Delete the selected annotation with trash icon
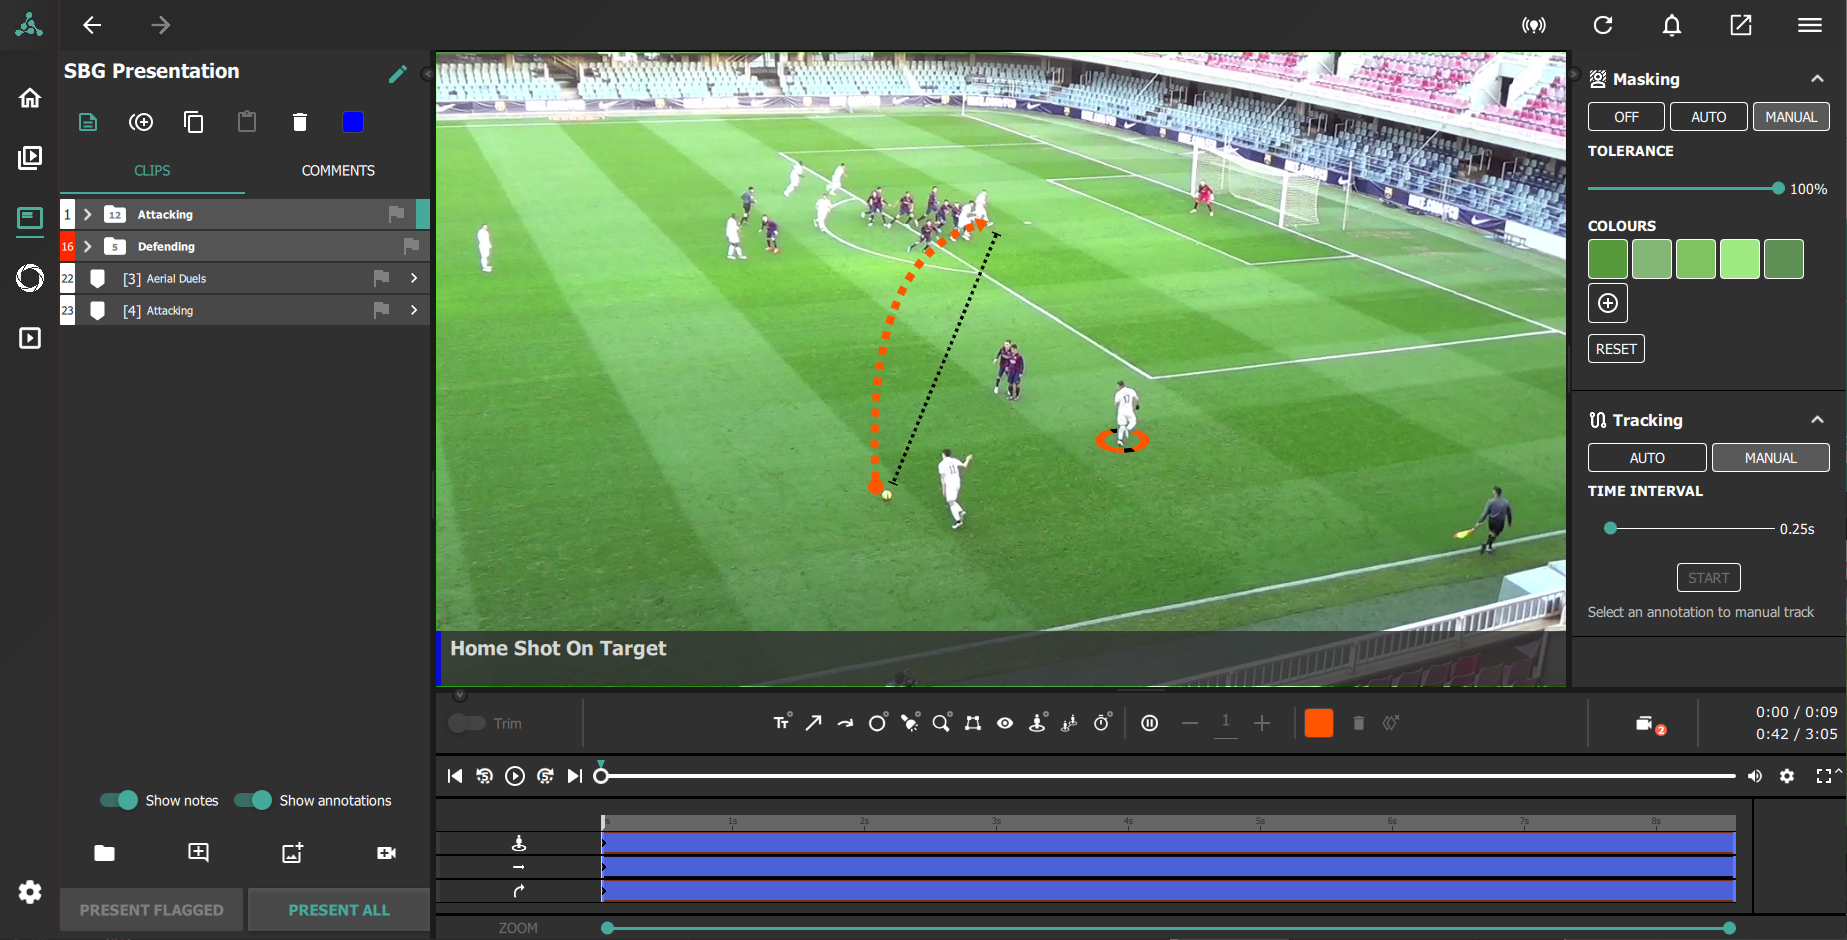 [1358, 723]
